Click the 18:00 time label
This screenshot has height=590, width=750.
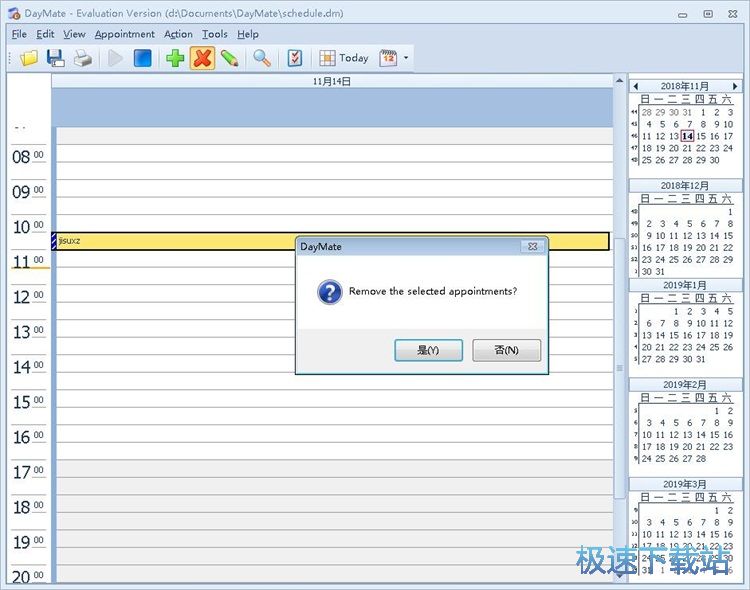click(28, 507)
